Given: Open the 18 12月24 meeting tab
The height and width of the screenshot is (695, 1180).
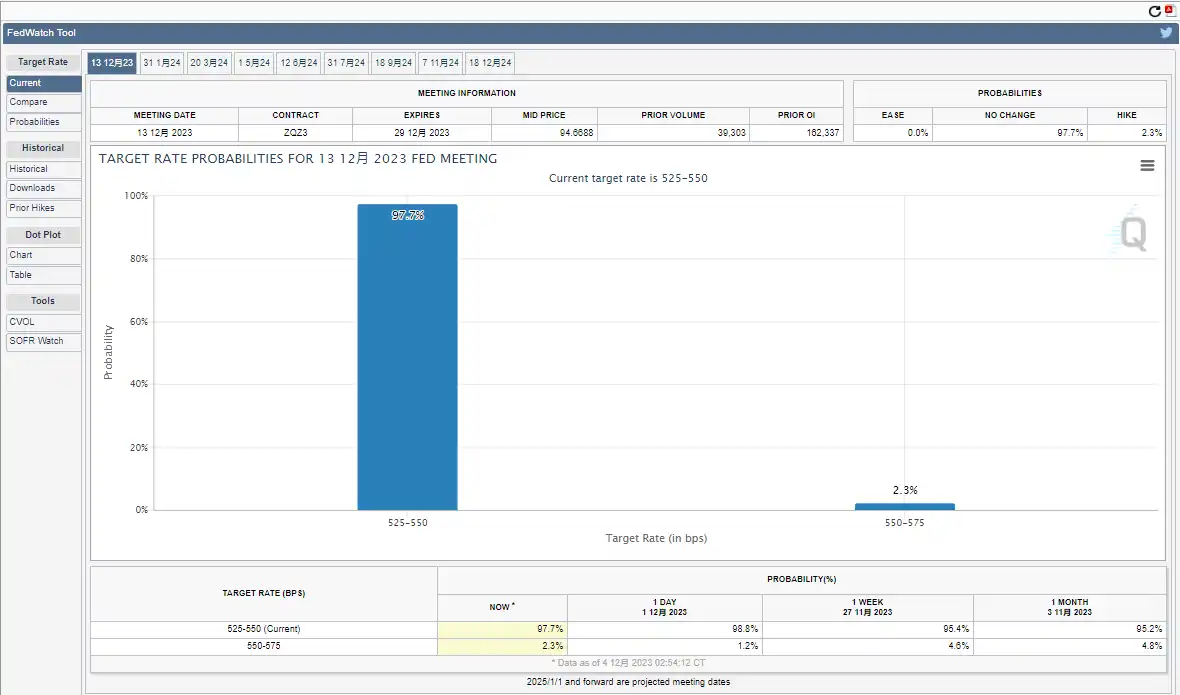Looking at the screenshot, I should [490, 63].
